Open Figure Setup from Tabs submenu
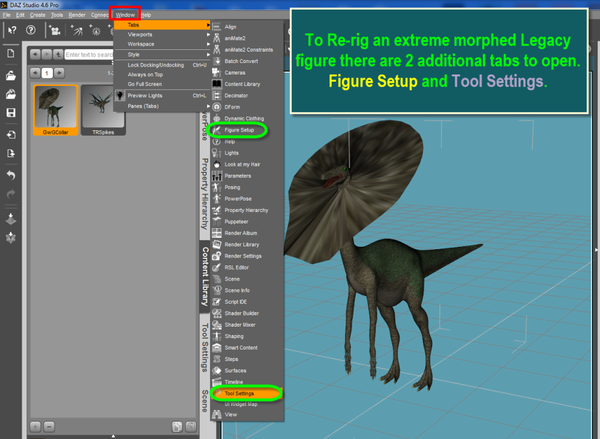 pos(239,130)
